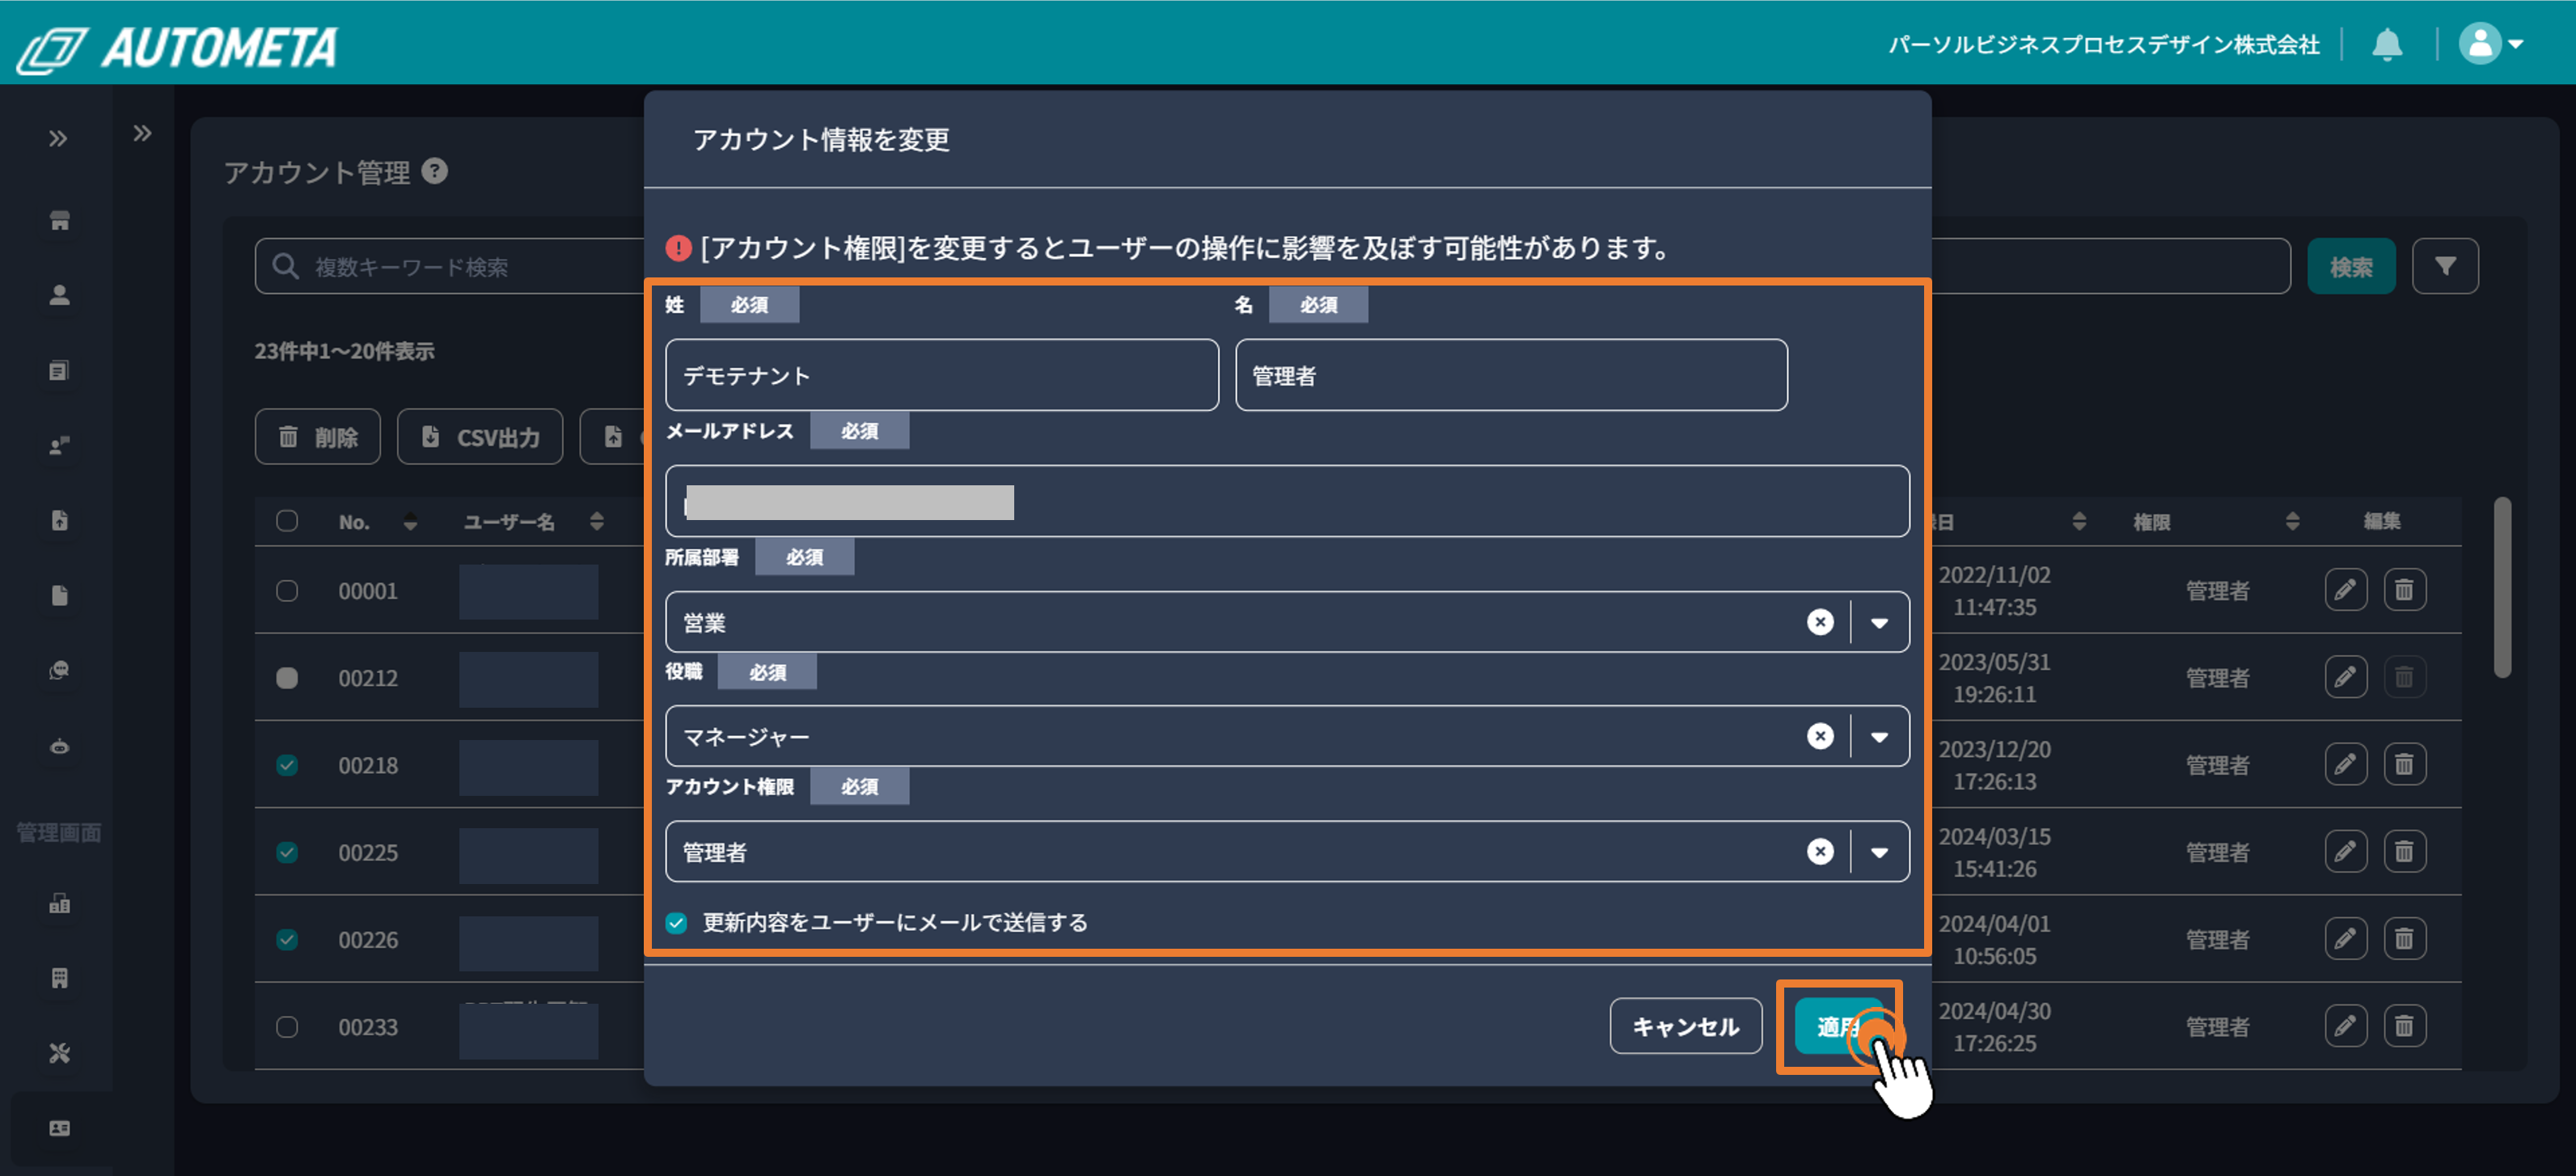
Task: Delete the account dated 2024/04/01
Action: (2404, 938)
